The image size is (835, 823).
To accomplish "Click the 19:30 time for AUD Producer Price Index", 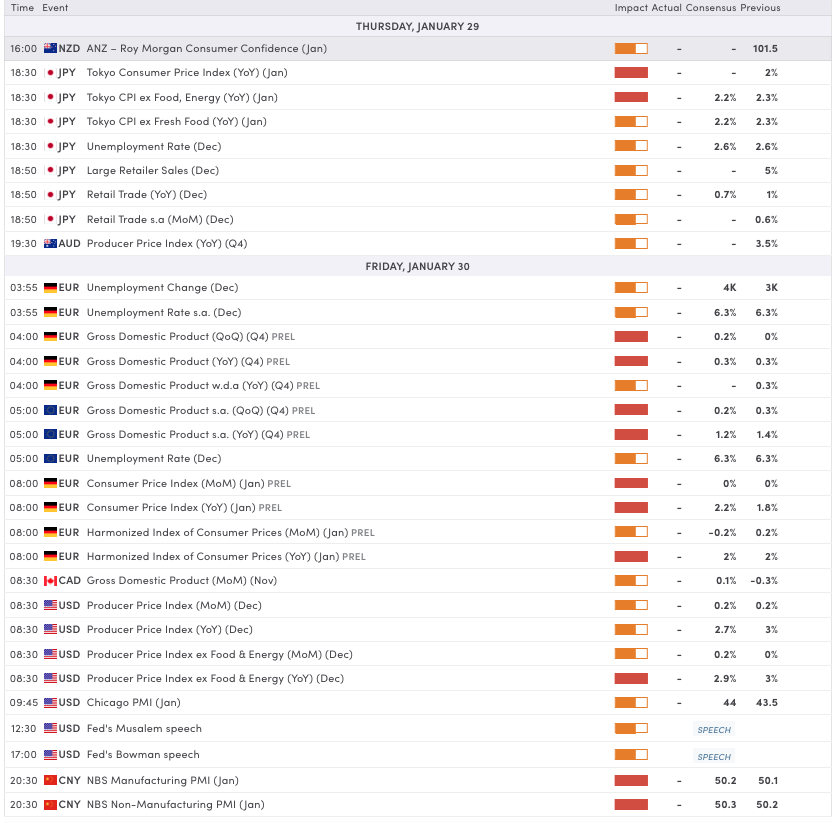I will [x=23, y=243].
